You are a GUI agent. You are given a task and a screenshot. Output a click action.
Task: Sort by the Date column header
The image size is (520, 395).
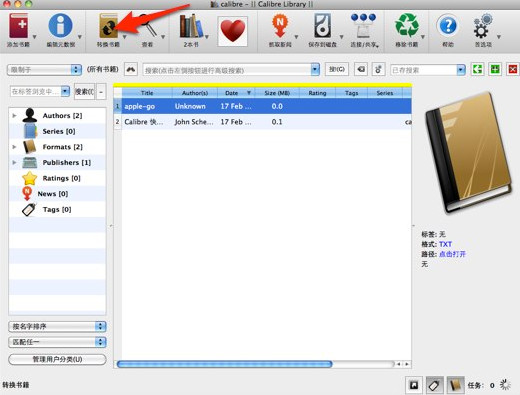tap(236, 93)
